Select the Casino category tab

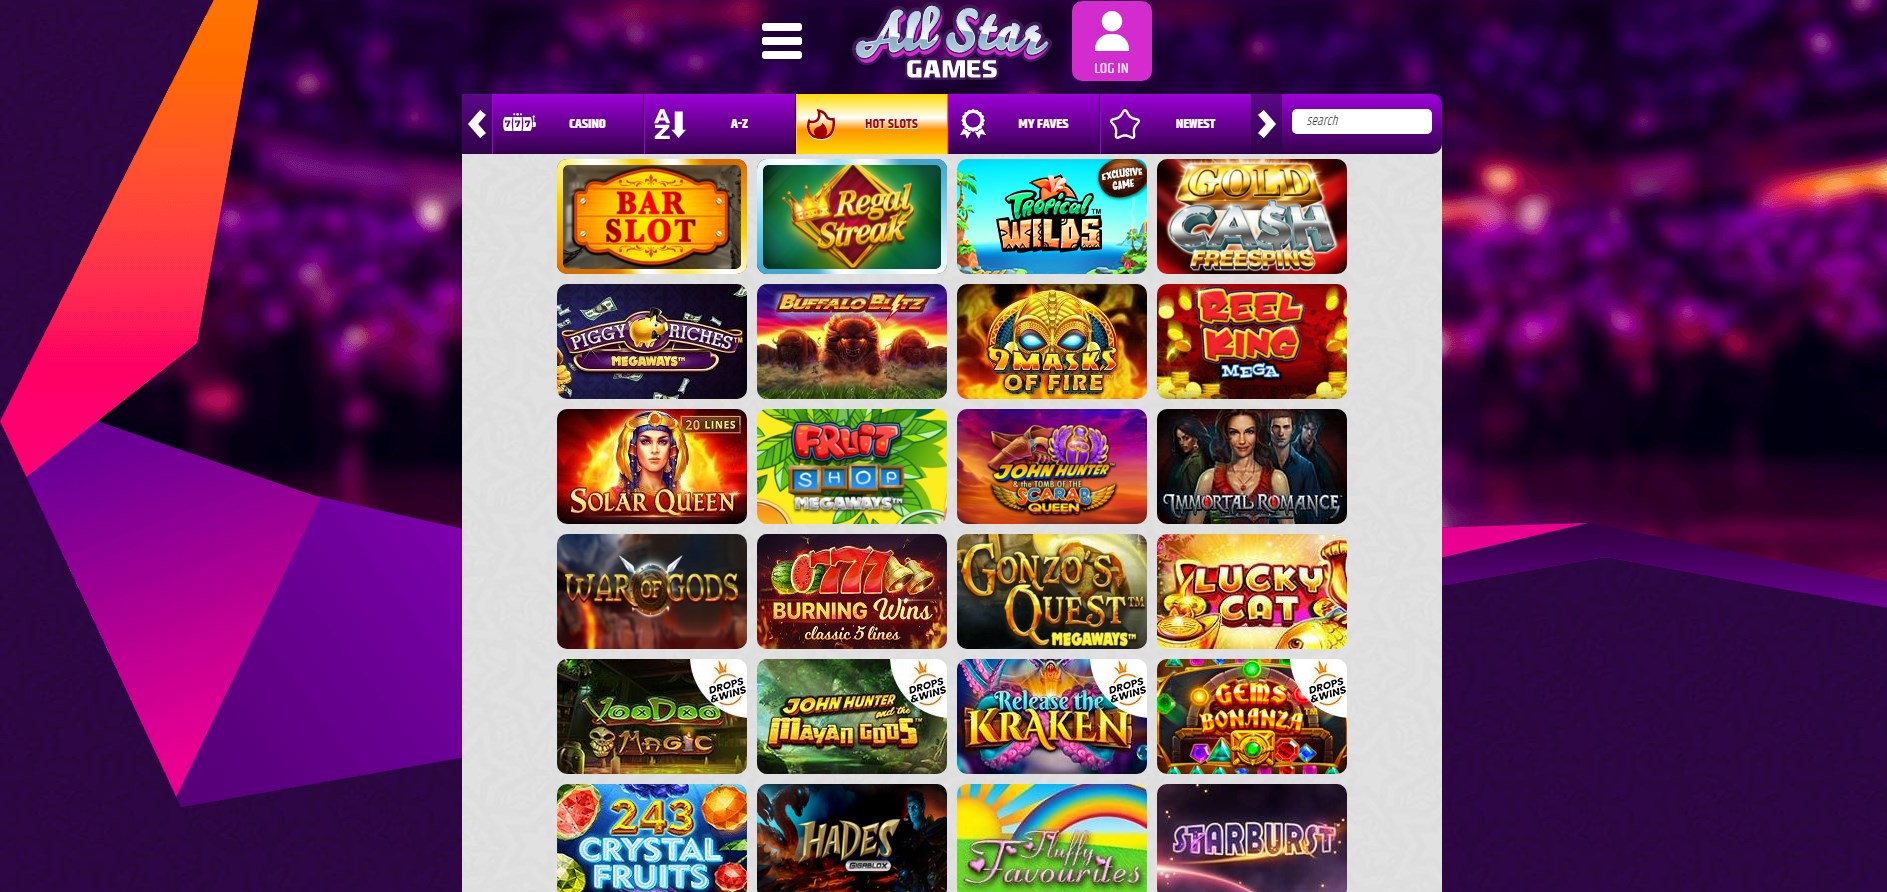tap(567, 124)
